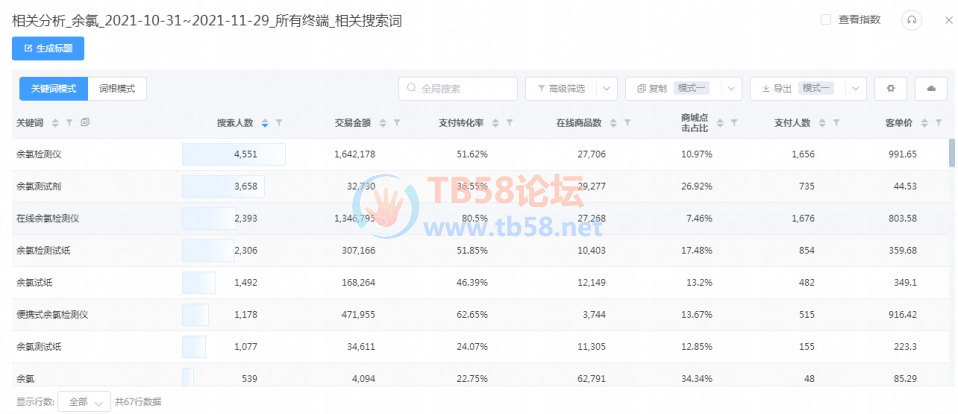This screenshot has height=414, width=958.
Task: Click online product count 29,277
Action: (591, 186)
